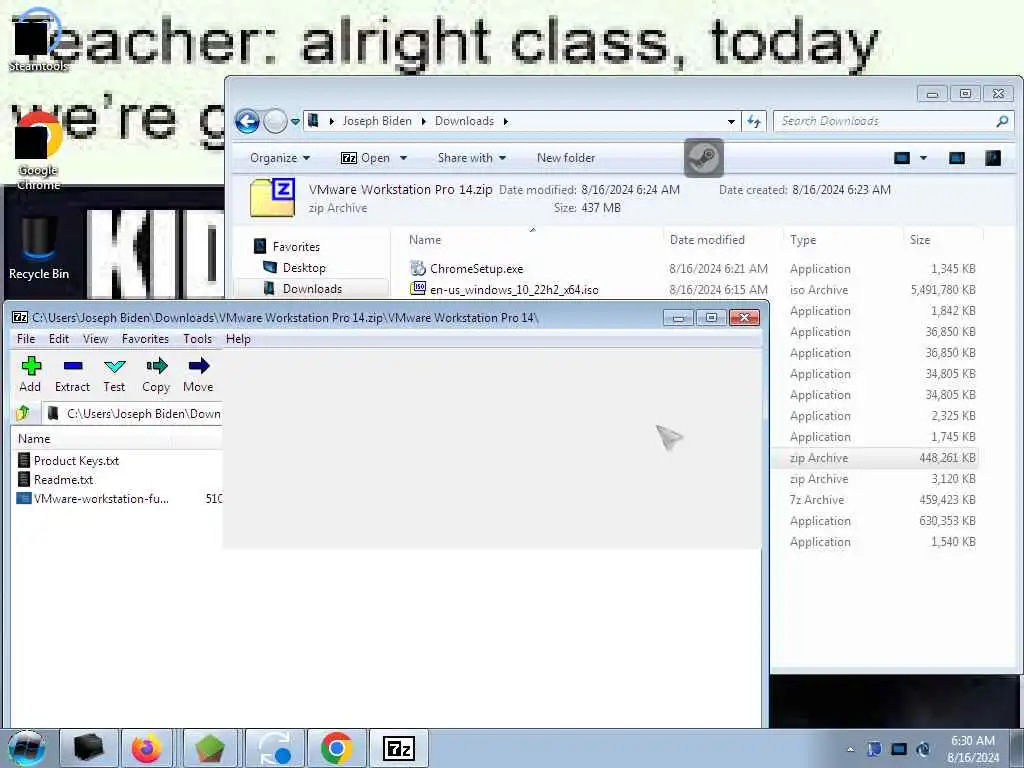1024x768 pixels.
Task: Click the 7-Zip address path field
Action: pyautogui.click(x=134, y=413)
